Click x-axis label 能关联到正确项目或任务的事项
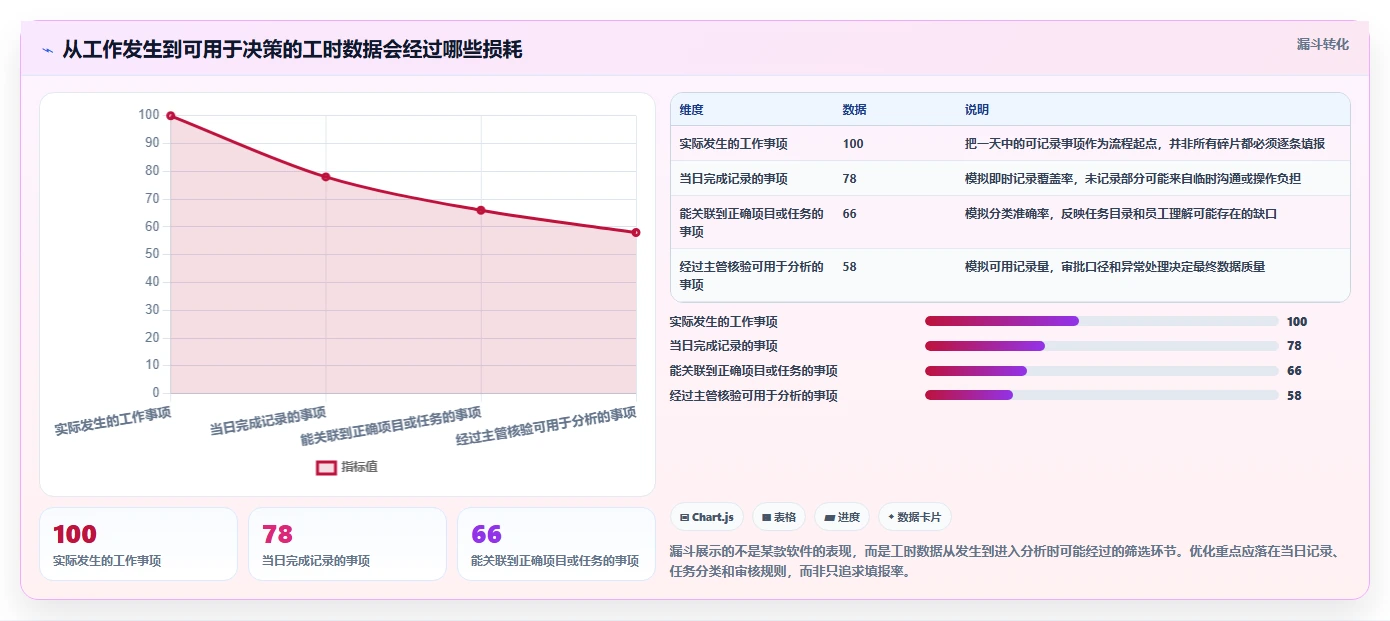Image resolution: width=1390 pixels, height=621 pixels. pyautogui.click(x=391, y=426)
